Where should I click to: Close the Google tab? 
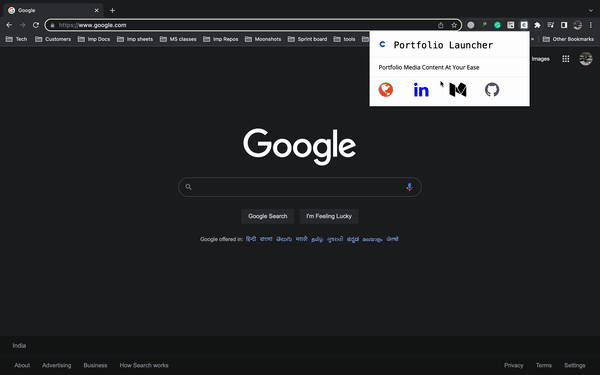point(96,10)
